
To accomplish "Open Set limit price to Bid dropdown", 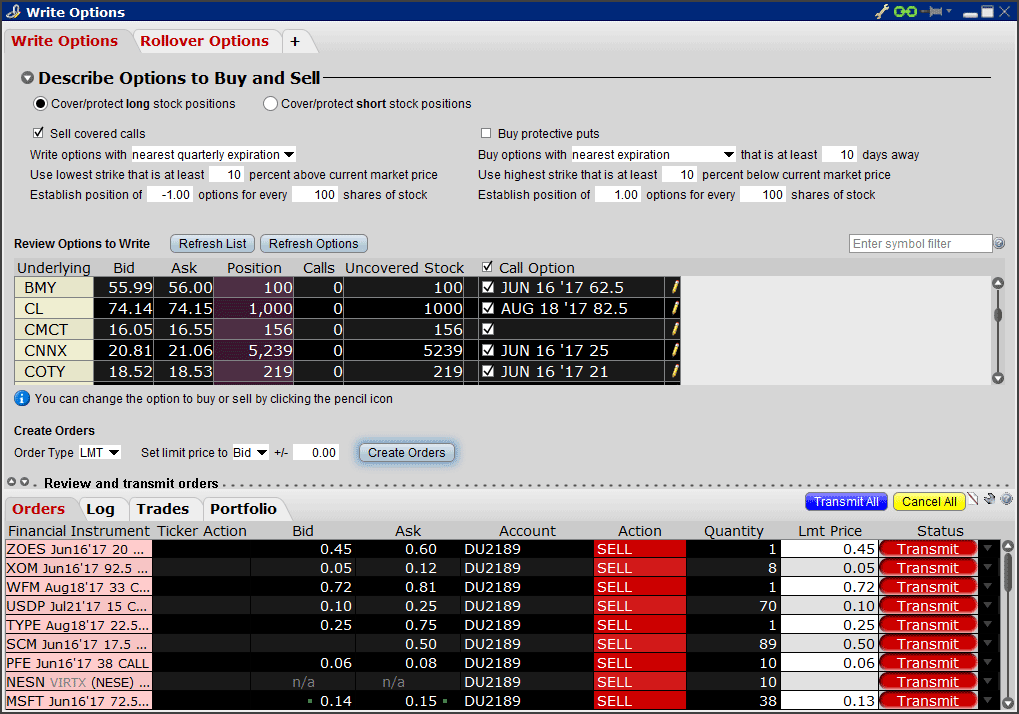I will click(x=250, y=453).
